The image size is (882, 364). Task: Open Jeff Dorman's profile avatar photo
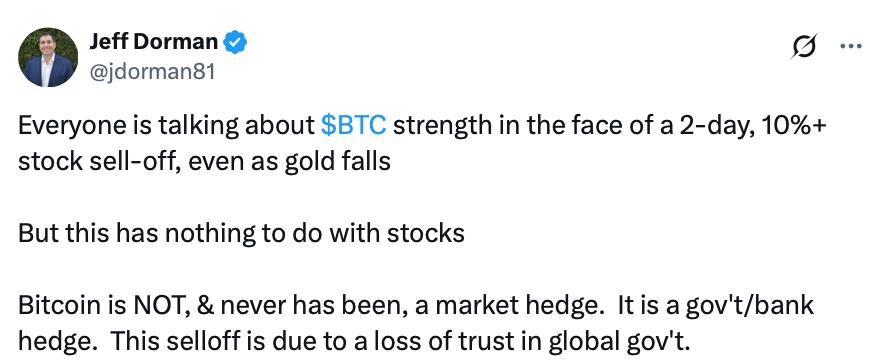(x=48, y=57)
